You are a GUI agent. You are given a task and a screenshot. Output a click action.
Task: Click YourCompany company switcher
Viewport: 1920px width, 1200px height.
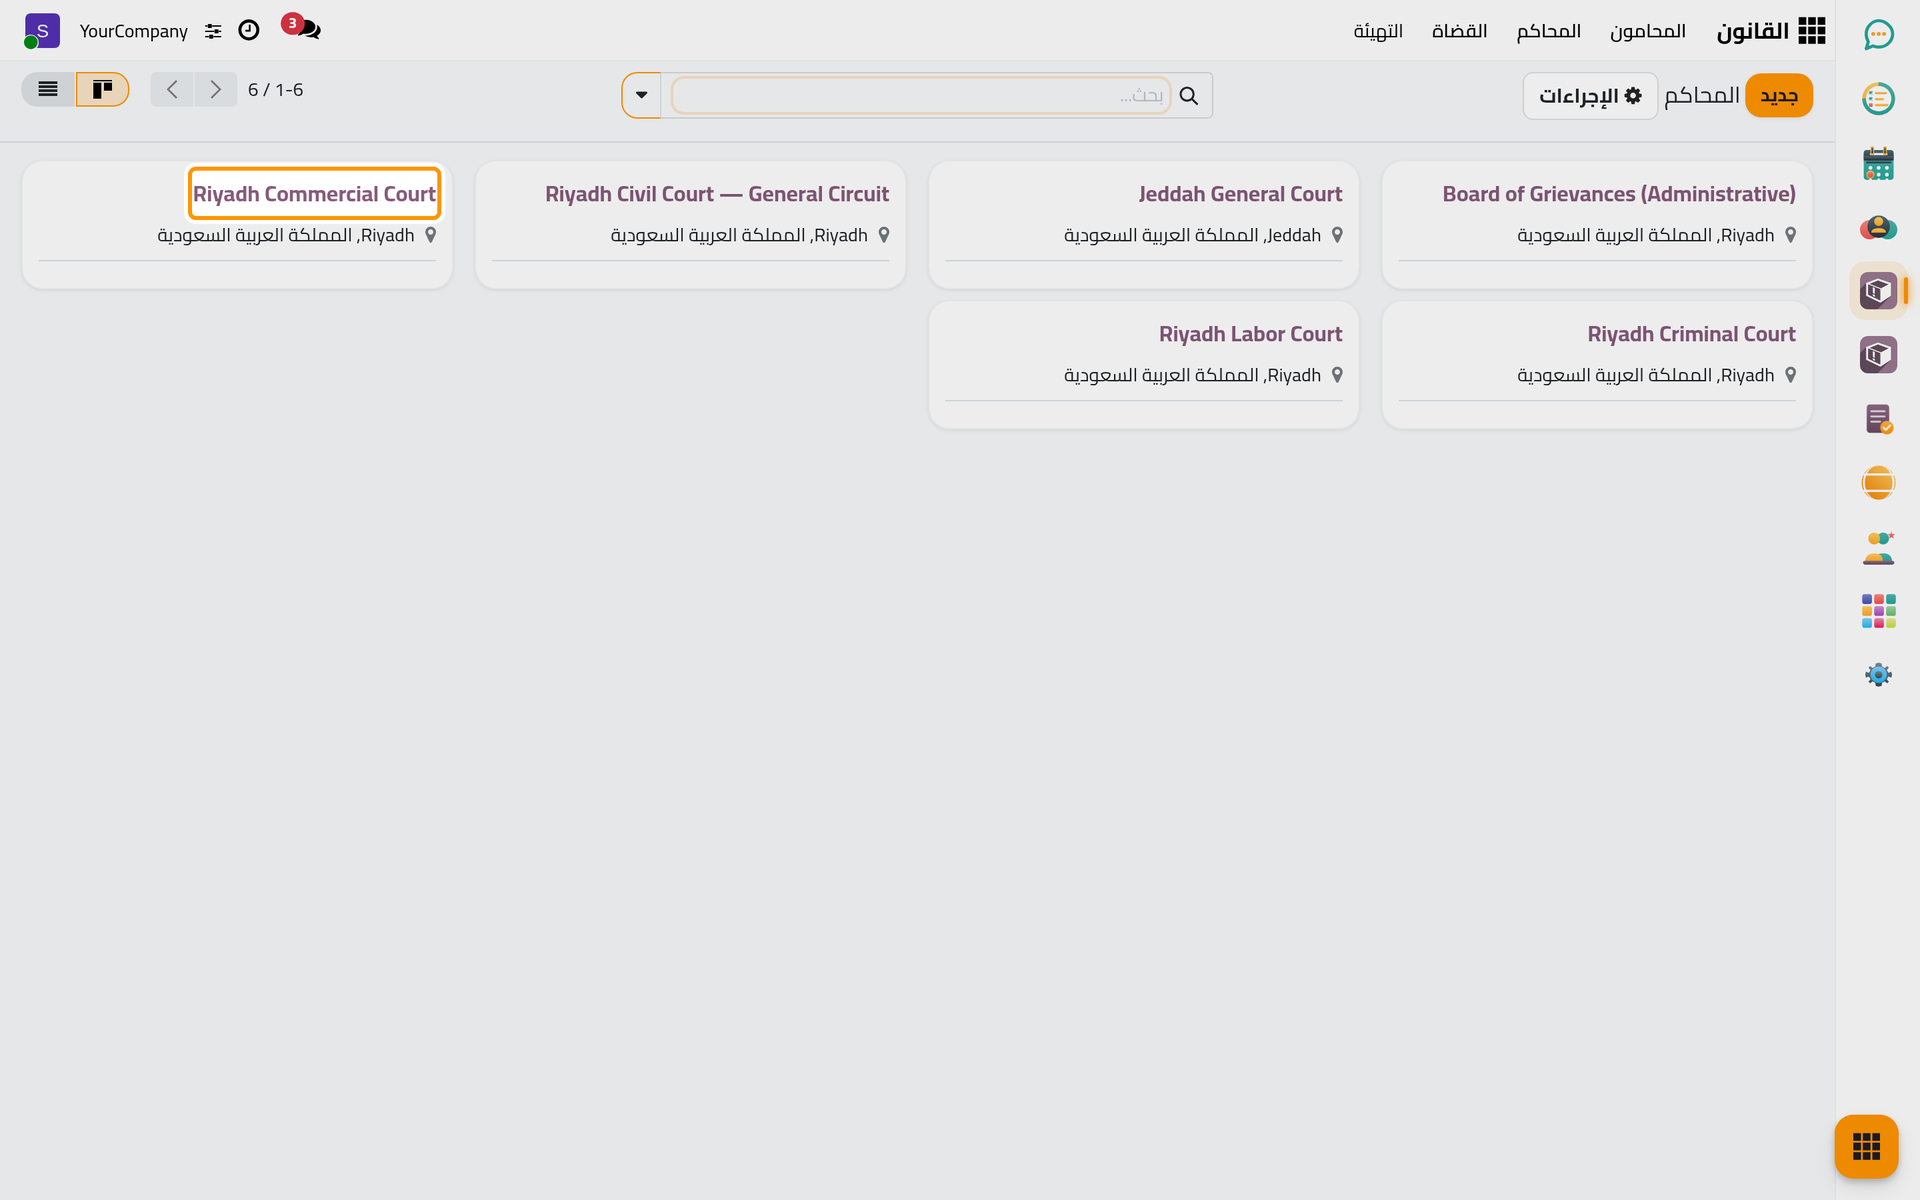(x=134, y=31)
